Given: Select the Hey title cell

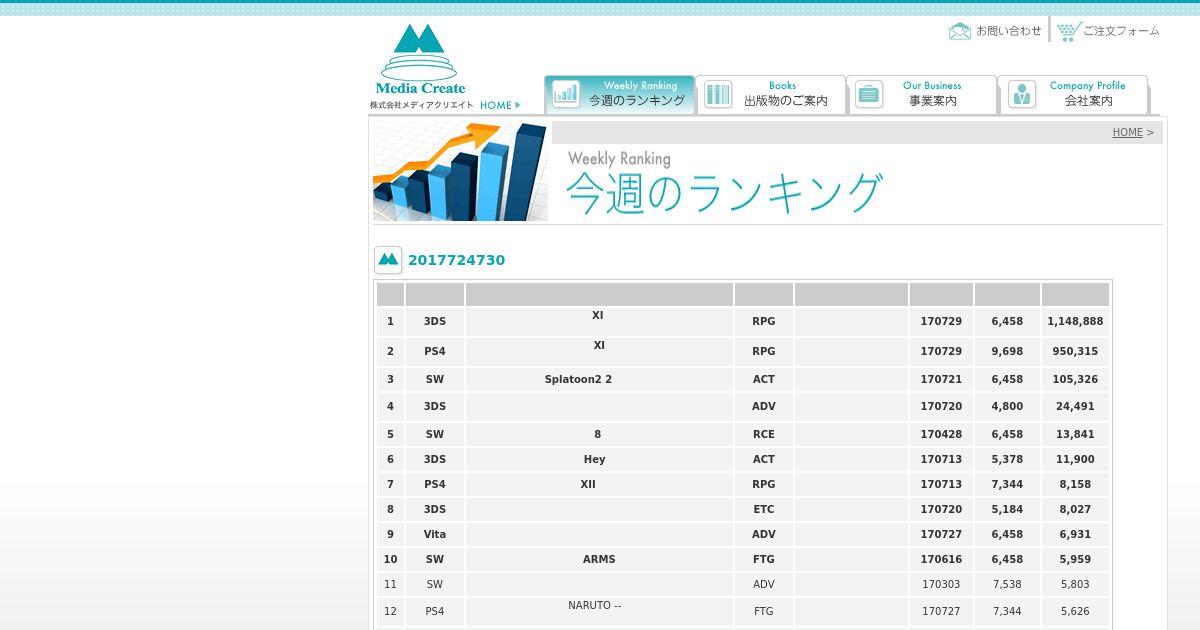Looking at the screenshot, I should 599,459.
